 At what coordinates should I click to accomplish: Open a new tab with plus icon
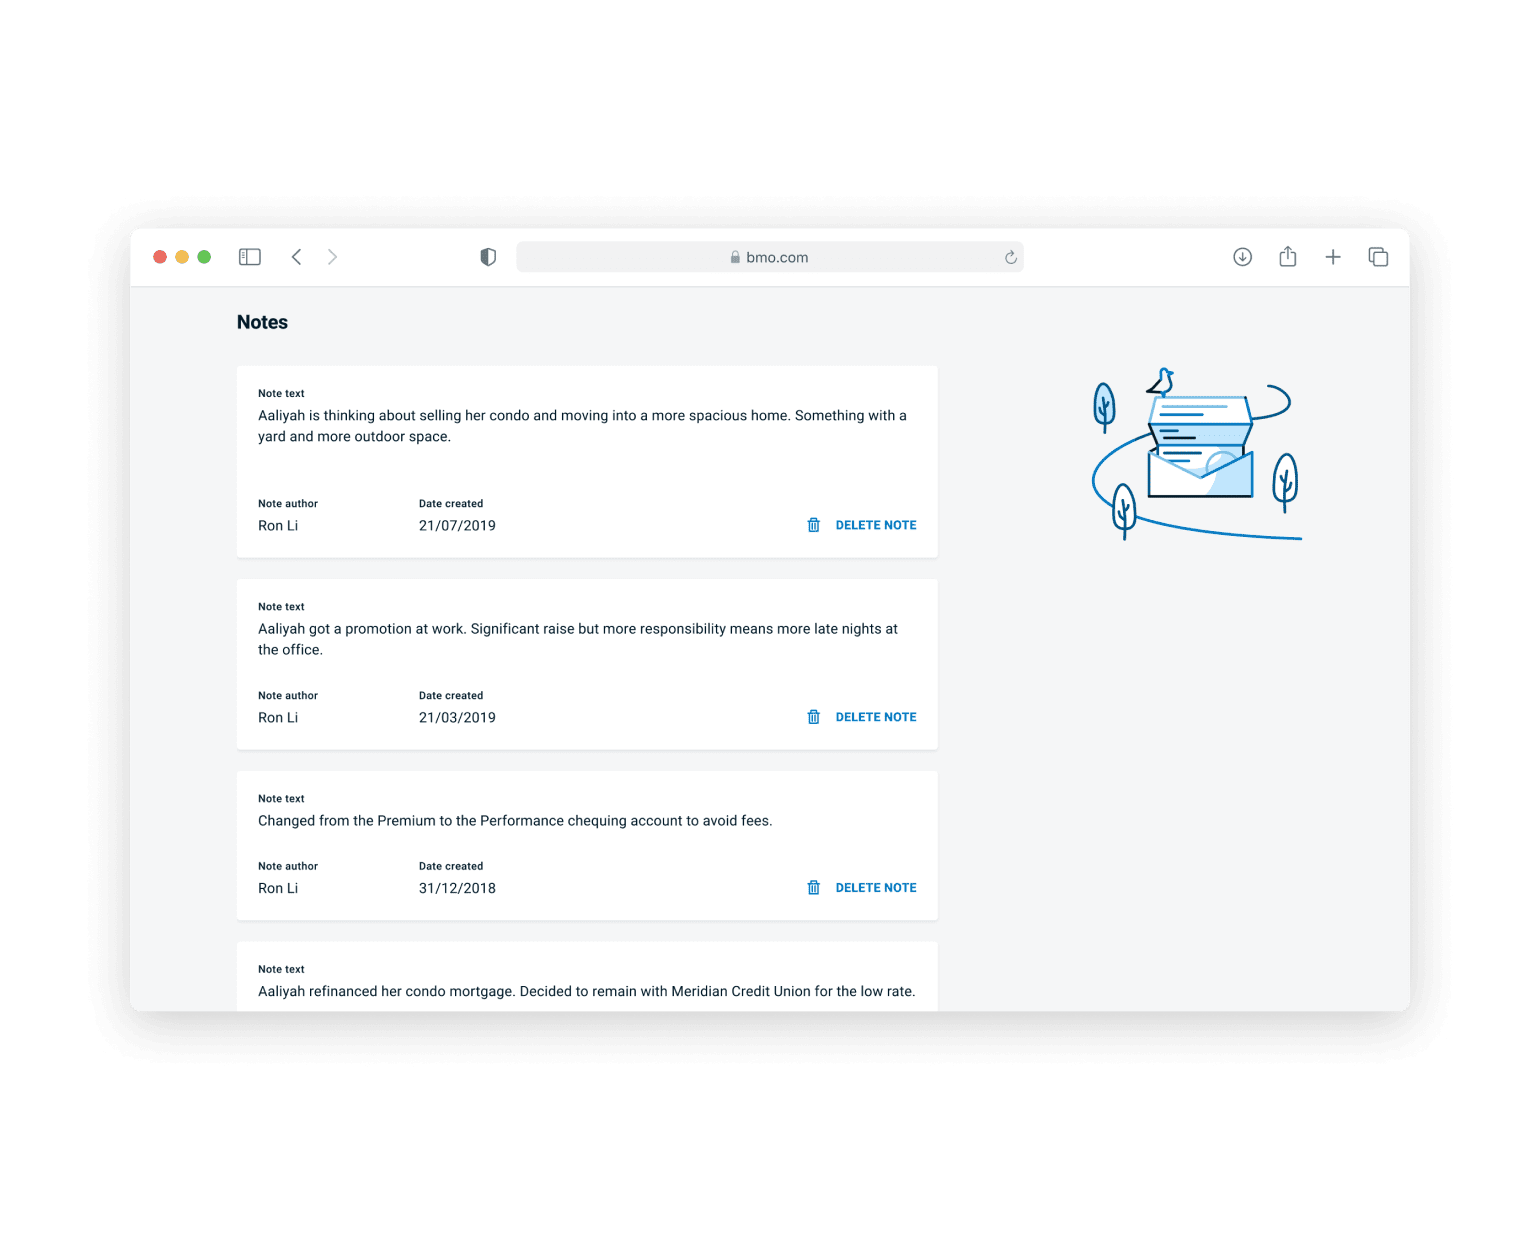pyautogui.click(x=1333, y=257)
